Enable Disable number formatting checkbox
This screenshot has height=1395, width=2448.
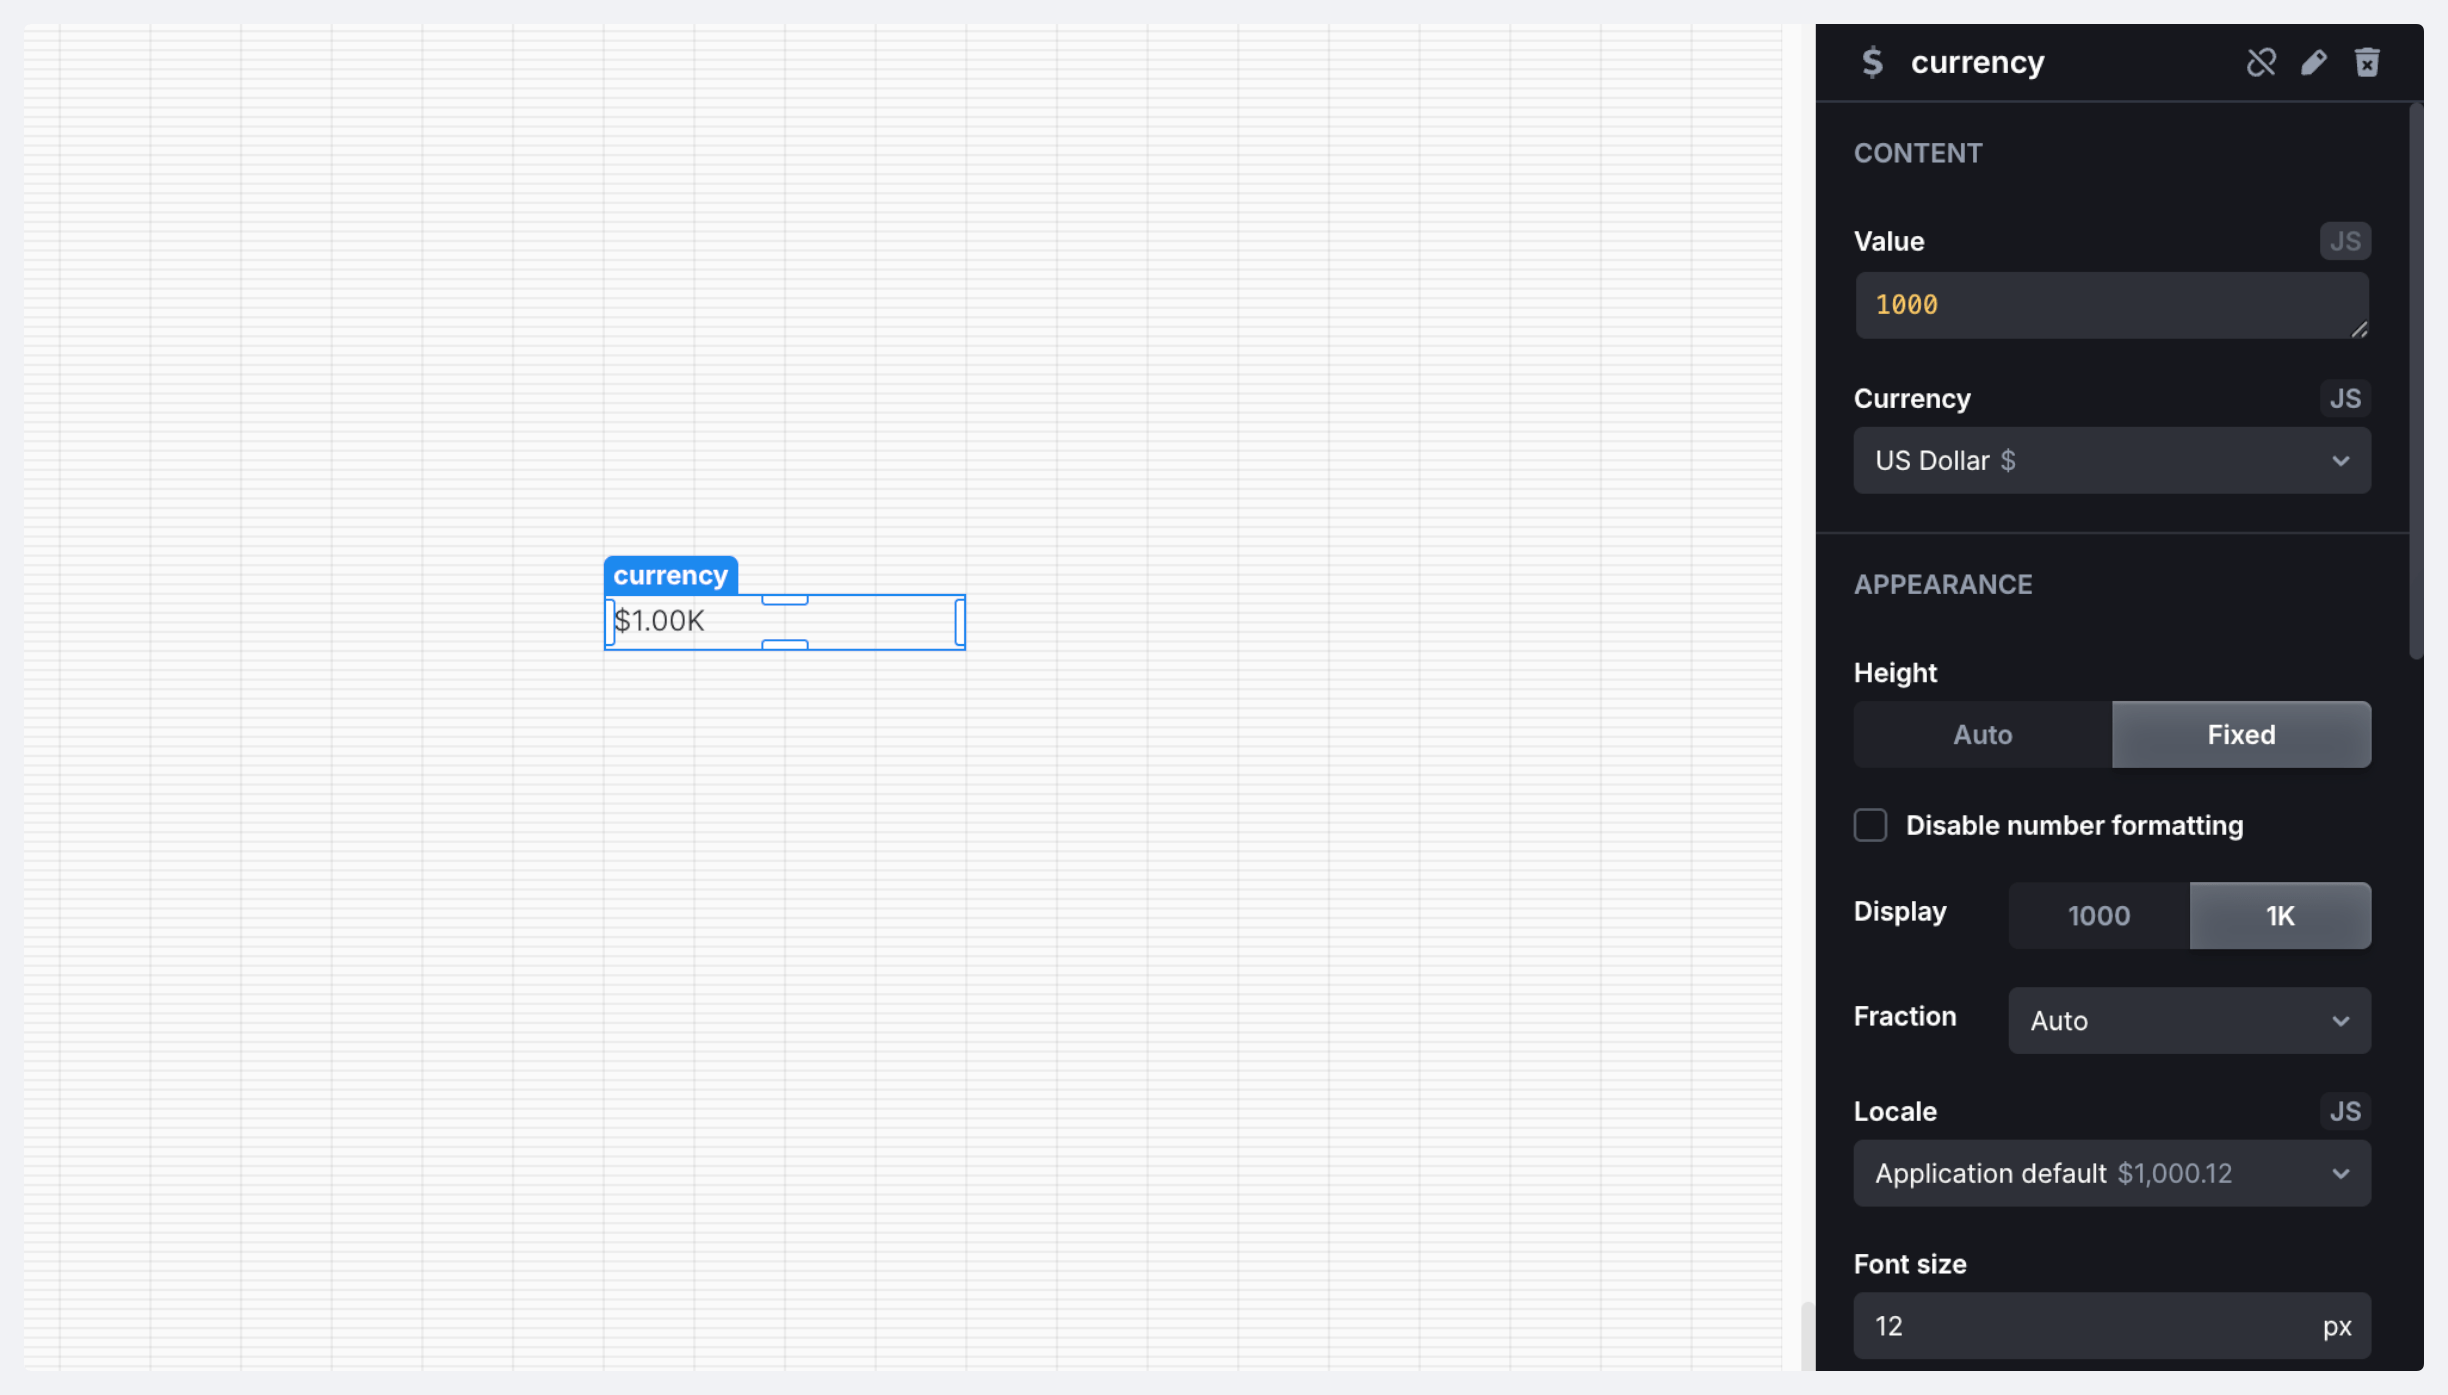pyautogui.click(x=1870, y=825)
